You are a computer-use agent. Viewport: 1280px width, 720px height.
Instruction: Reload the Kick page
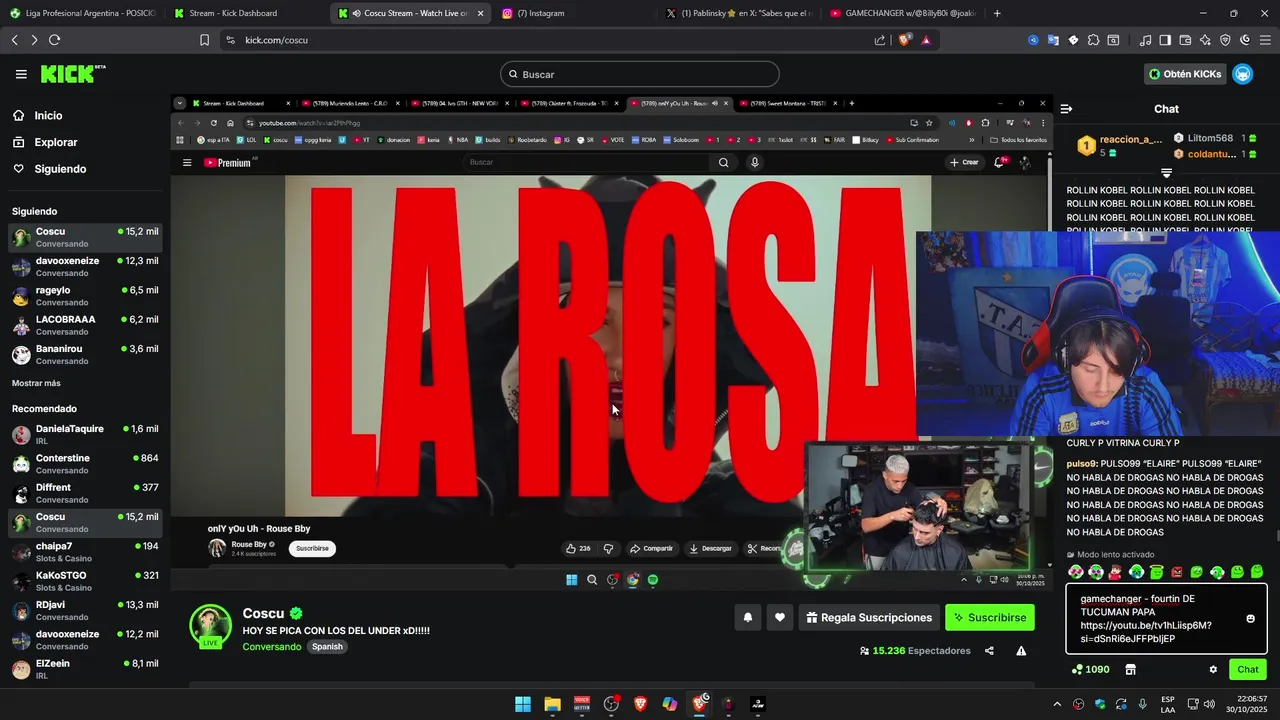54,40
